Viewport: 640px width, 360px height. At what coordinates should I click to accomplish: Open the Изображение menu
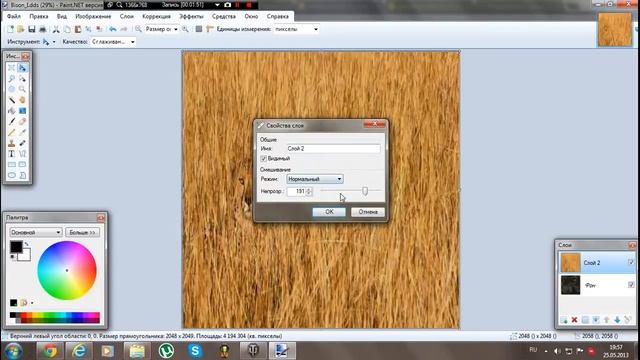93,16
